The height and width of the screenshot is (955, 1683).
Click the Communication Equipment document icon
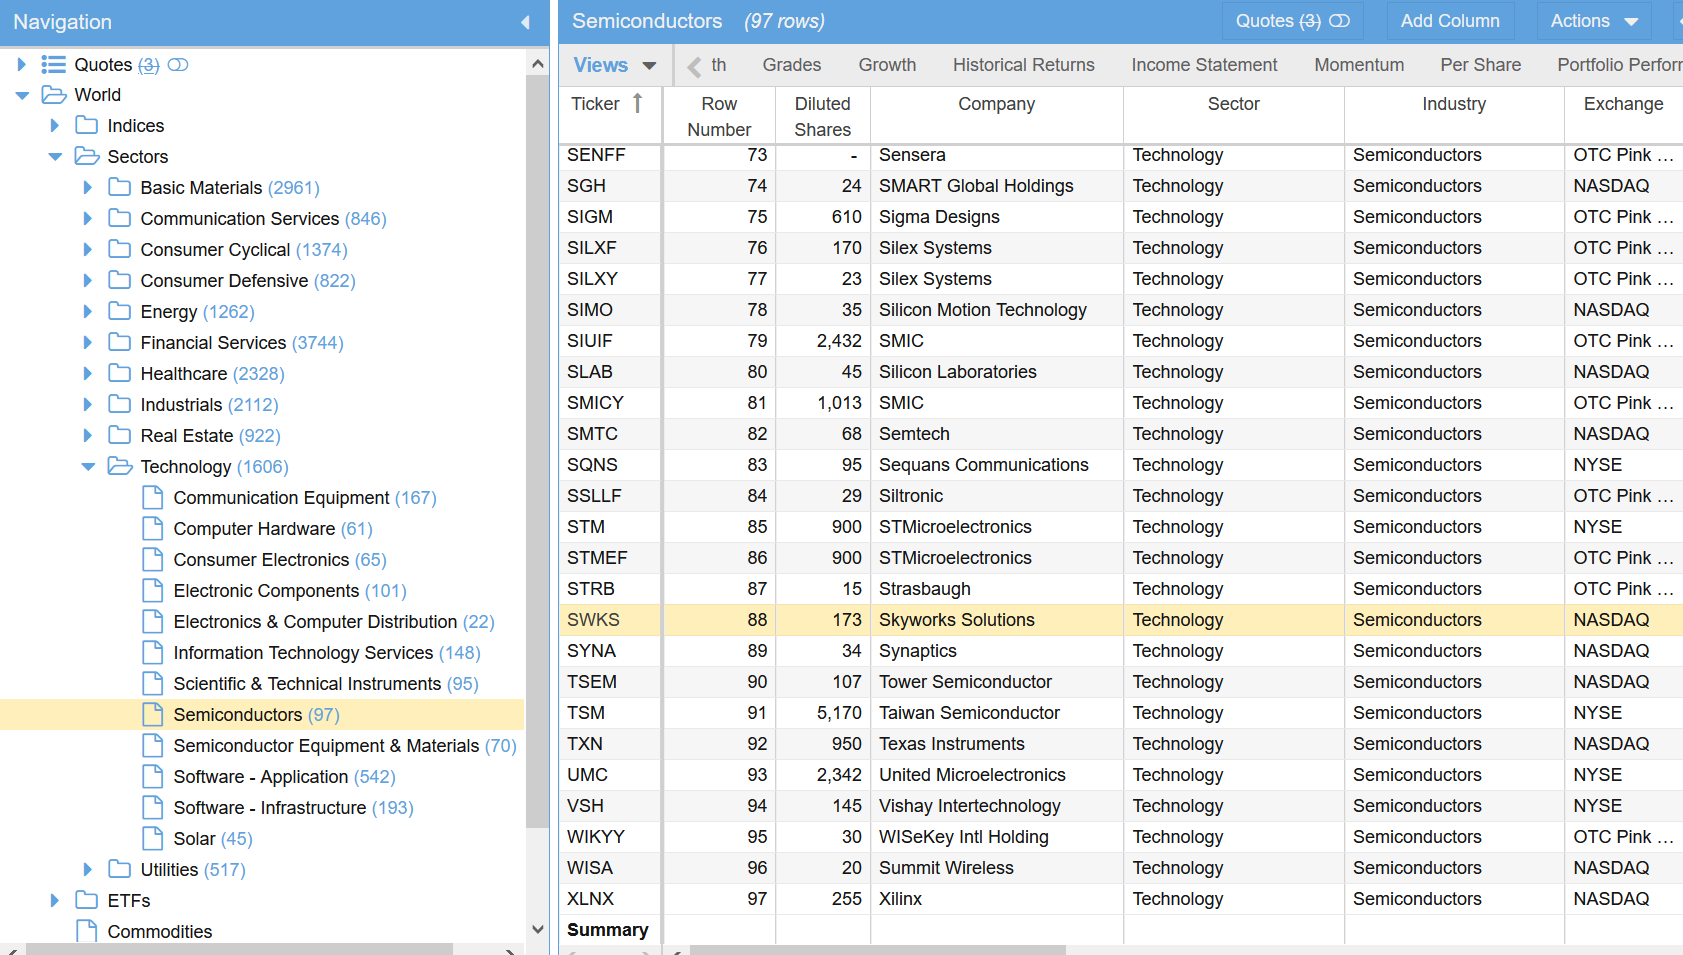point(153,497)
